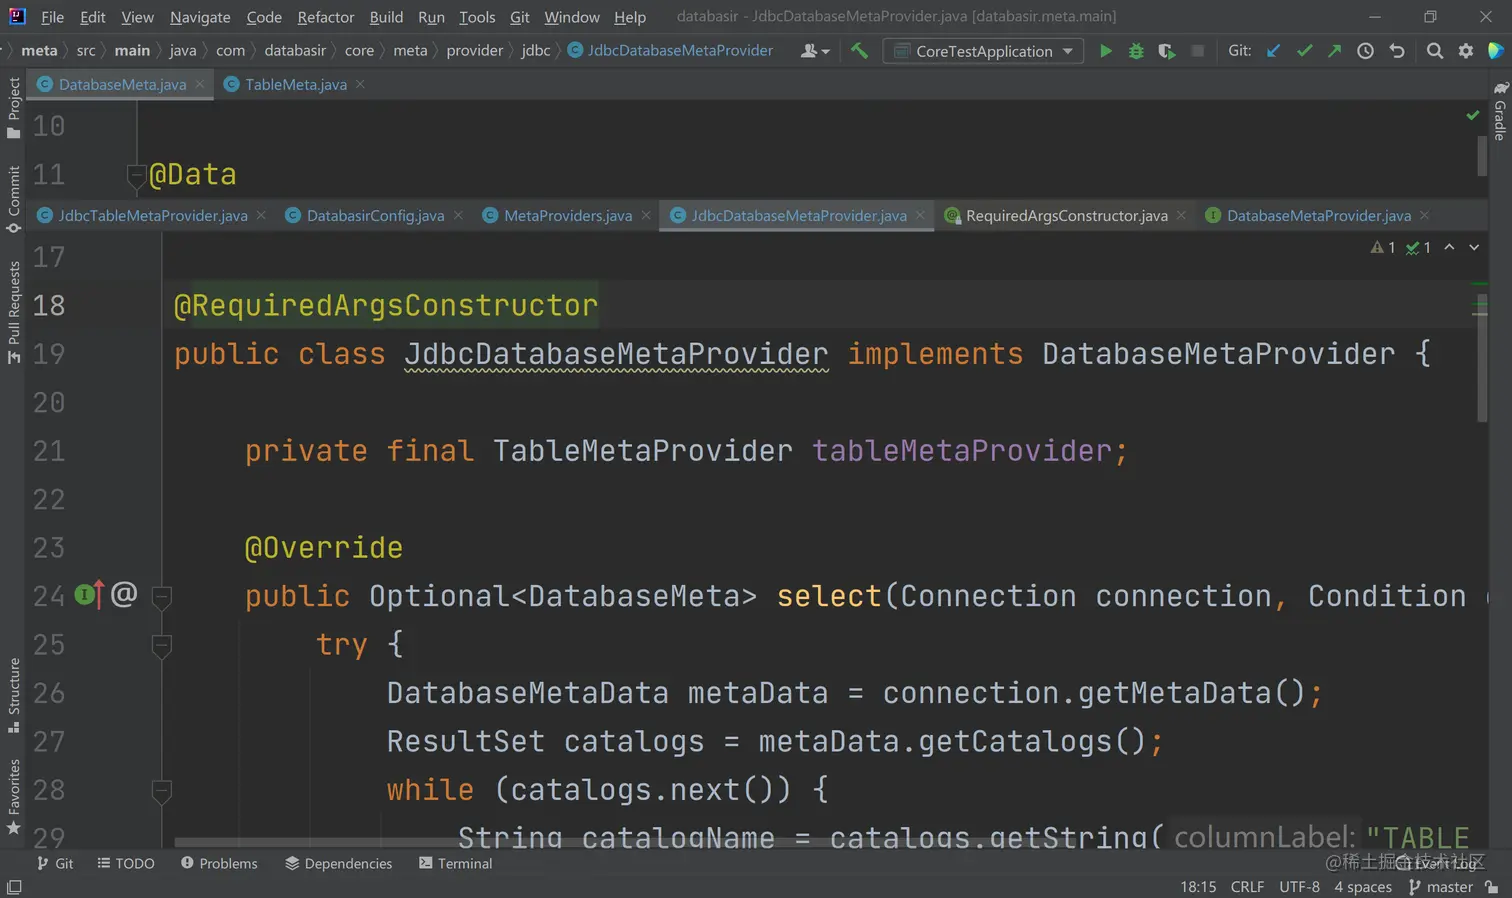Click the Build Project hammer icon
The width and height of the screenshot is (1512, 898).
859,50
